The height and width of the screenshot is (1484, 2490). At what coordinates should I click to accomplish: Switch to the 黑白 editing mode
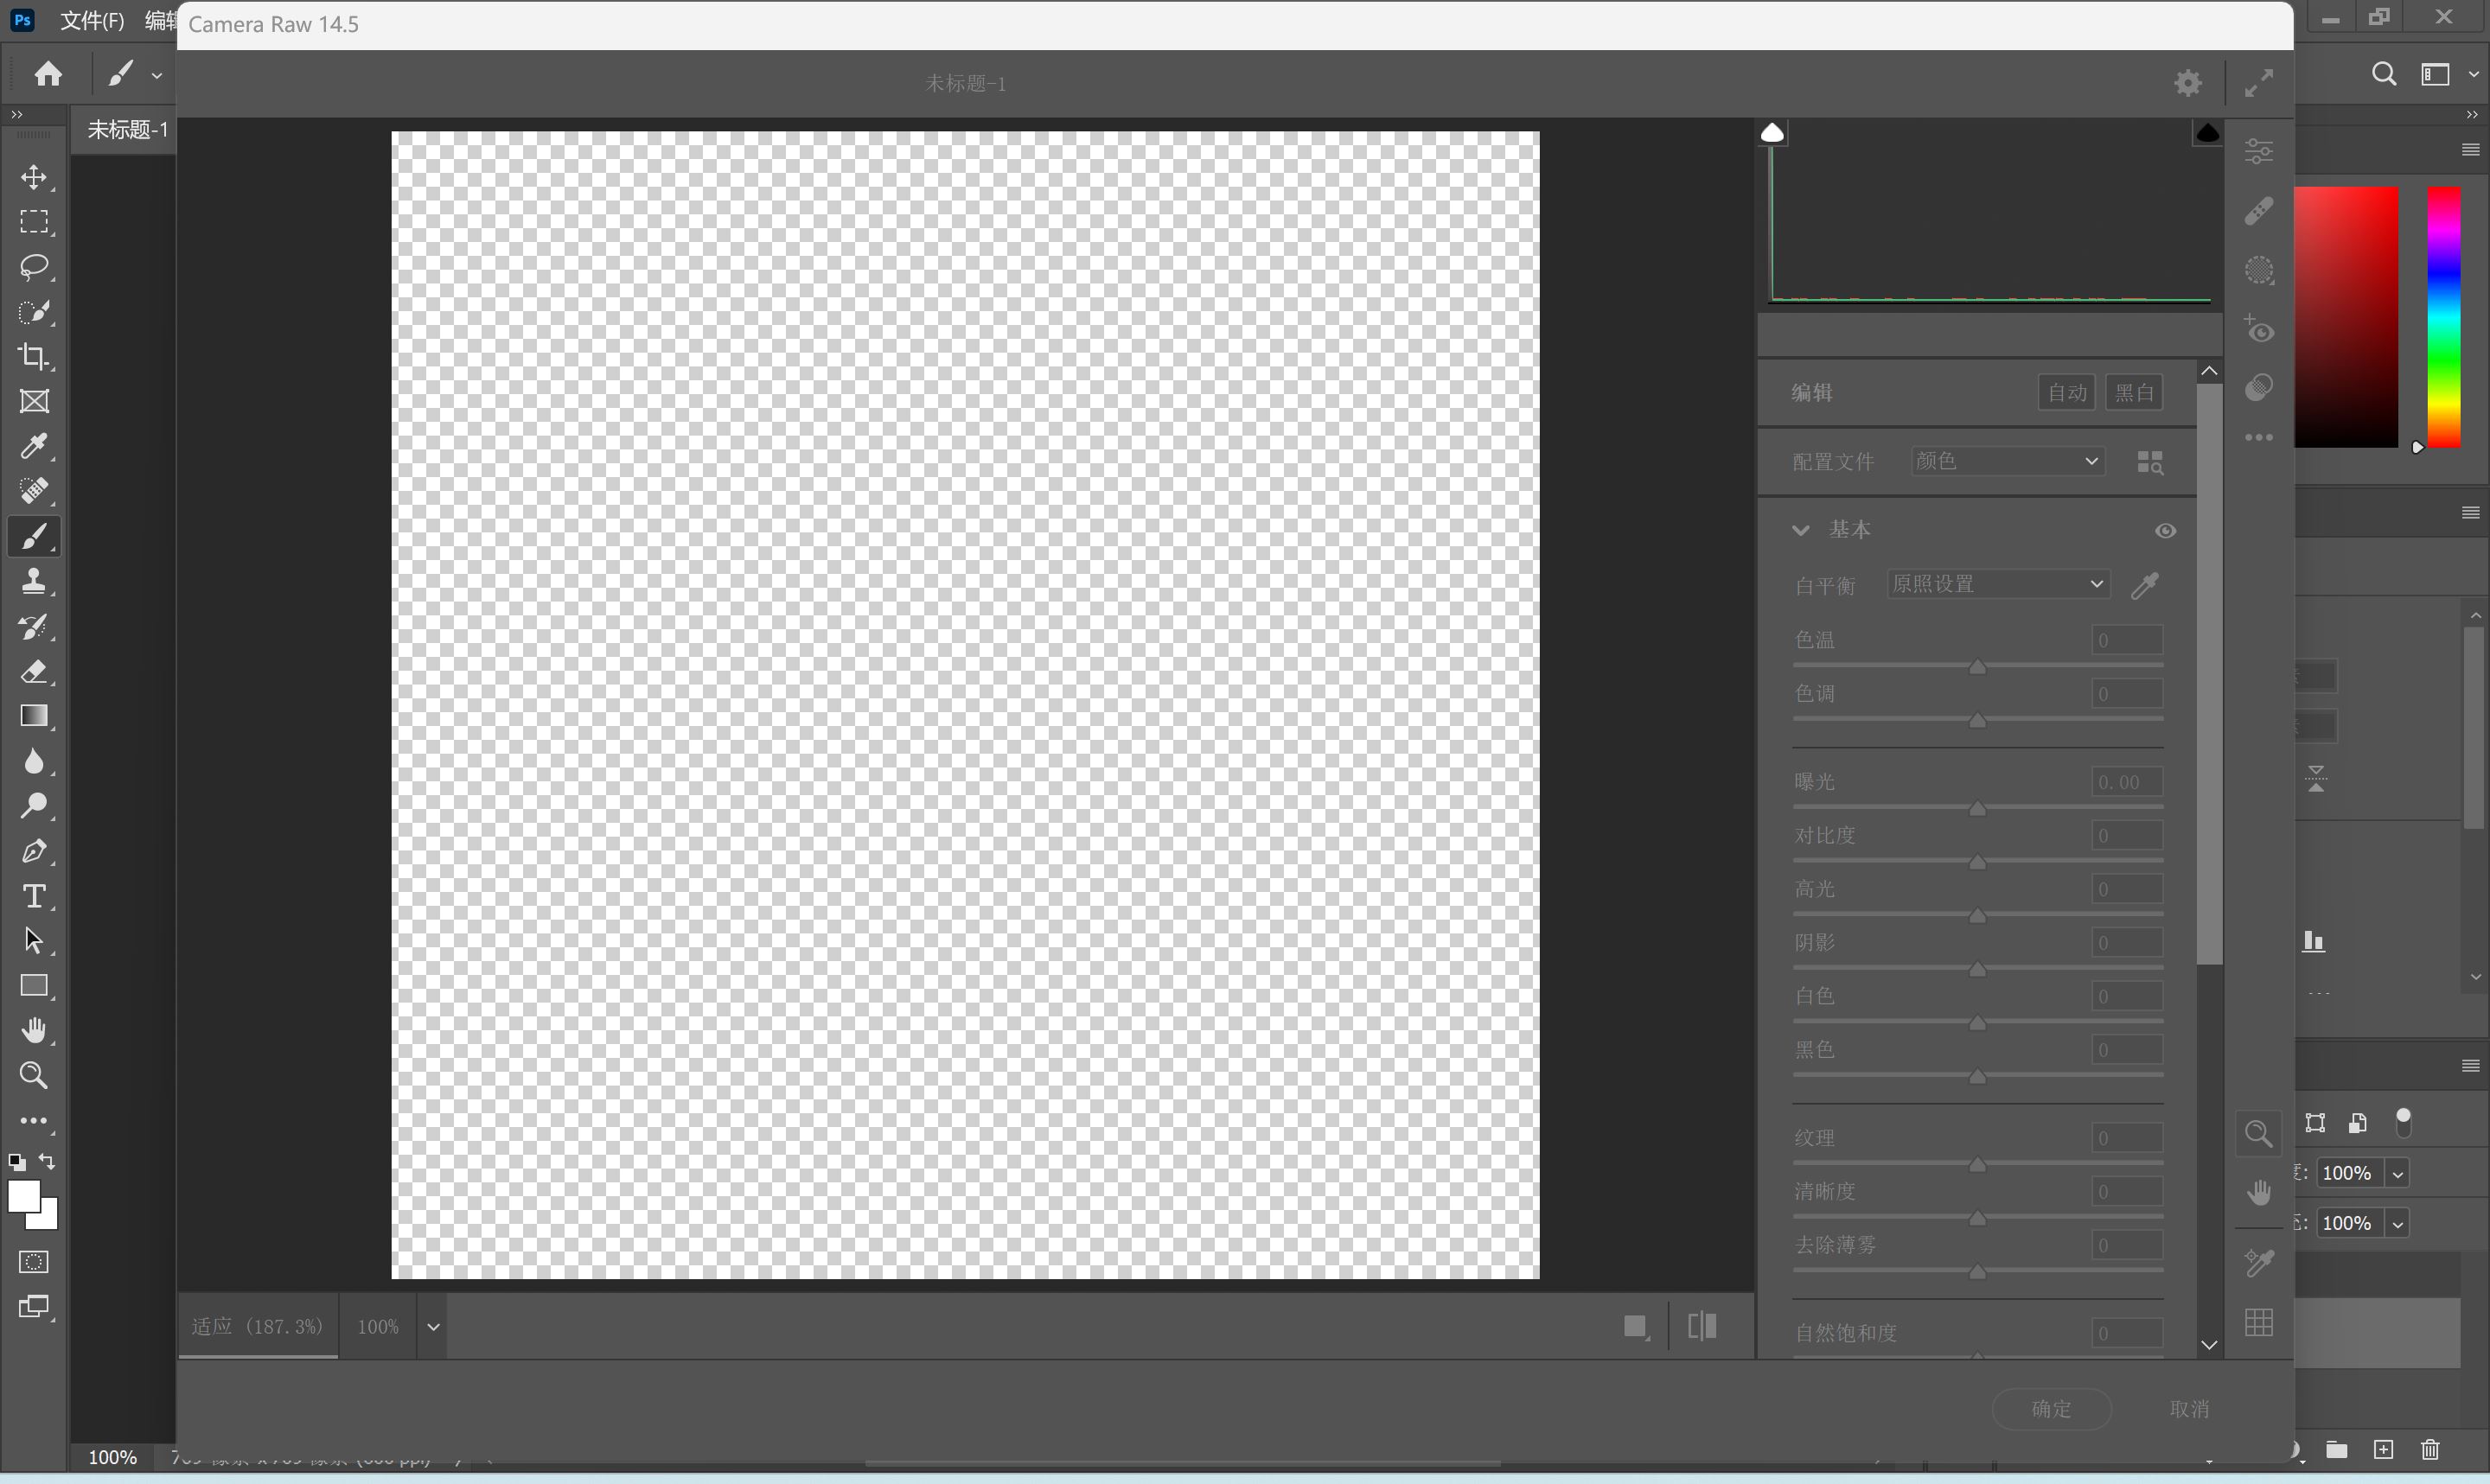[x=2135, y=392]
